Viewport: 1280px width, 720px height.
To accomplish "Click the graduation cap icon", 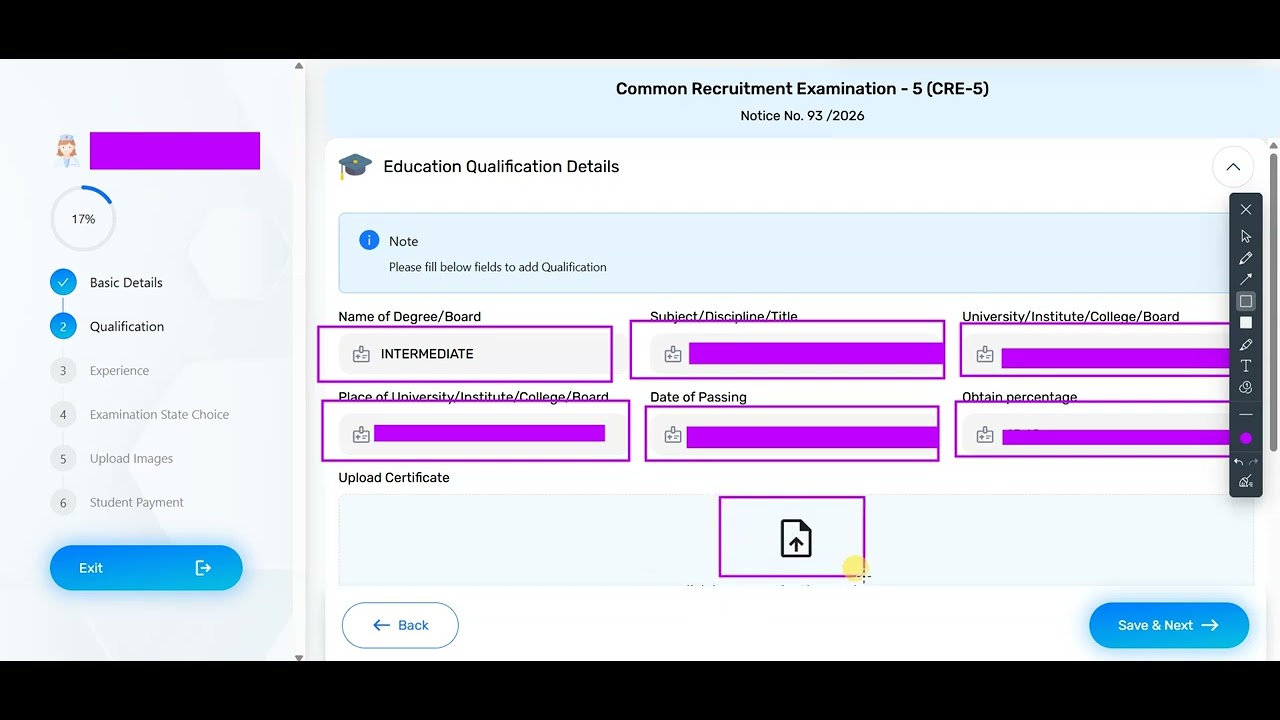I will 355,166.
